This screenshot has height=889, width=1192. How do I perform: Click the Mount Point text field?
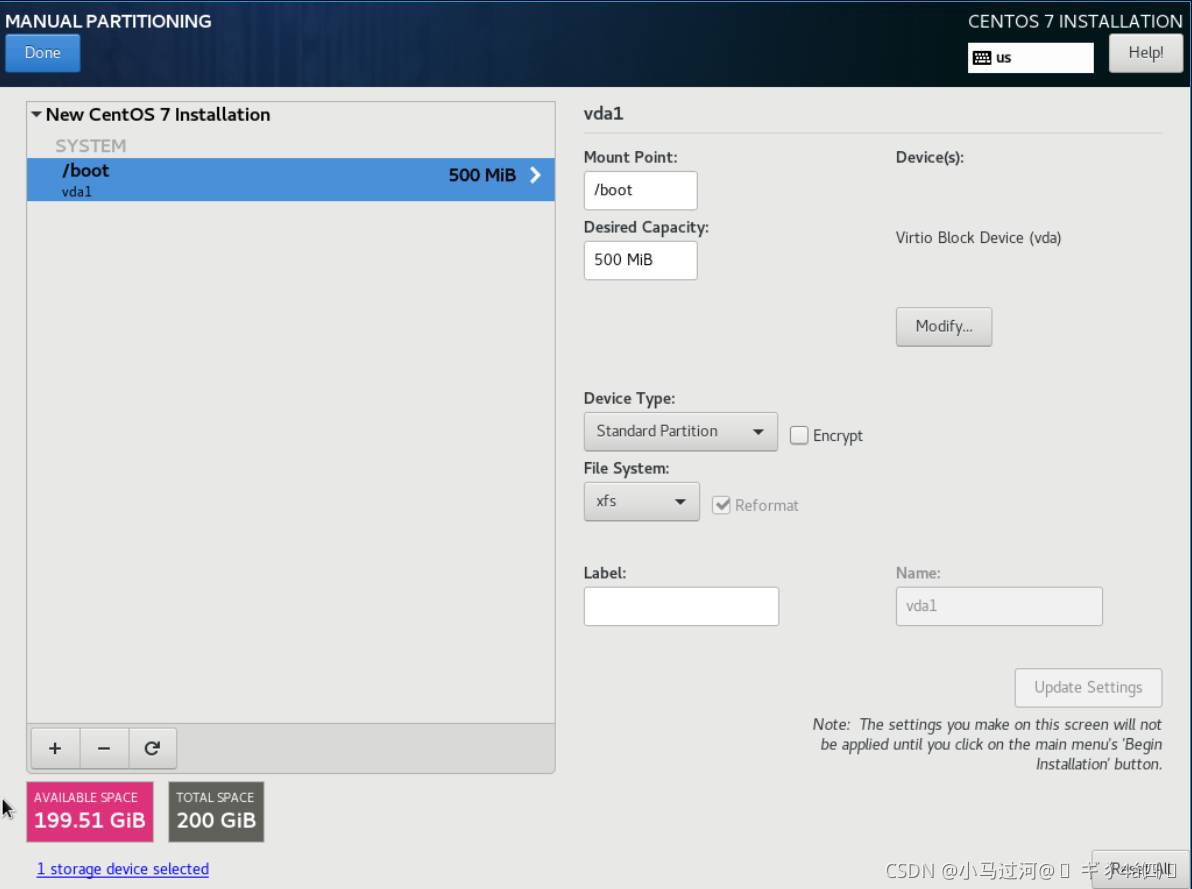[x=640, y=190]
